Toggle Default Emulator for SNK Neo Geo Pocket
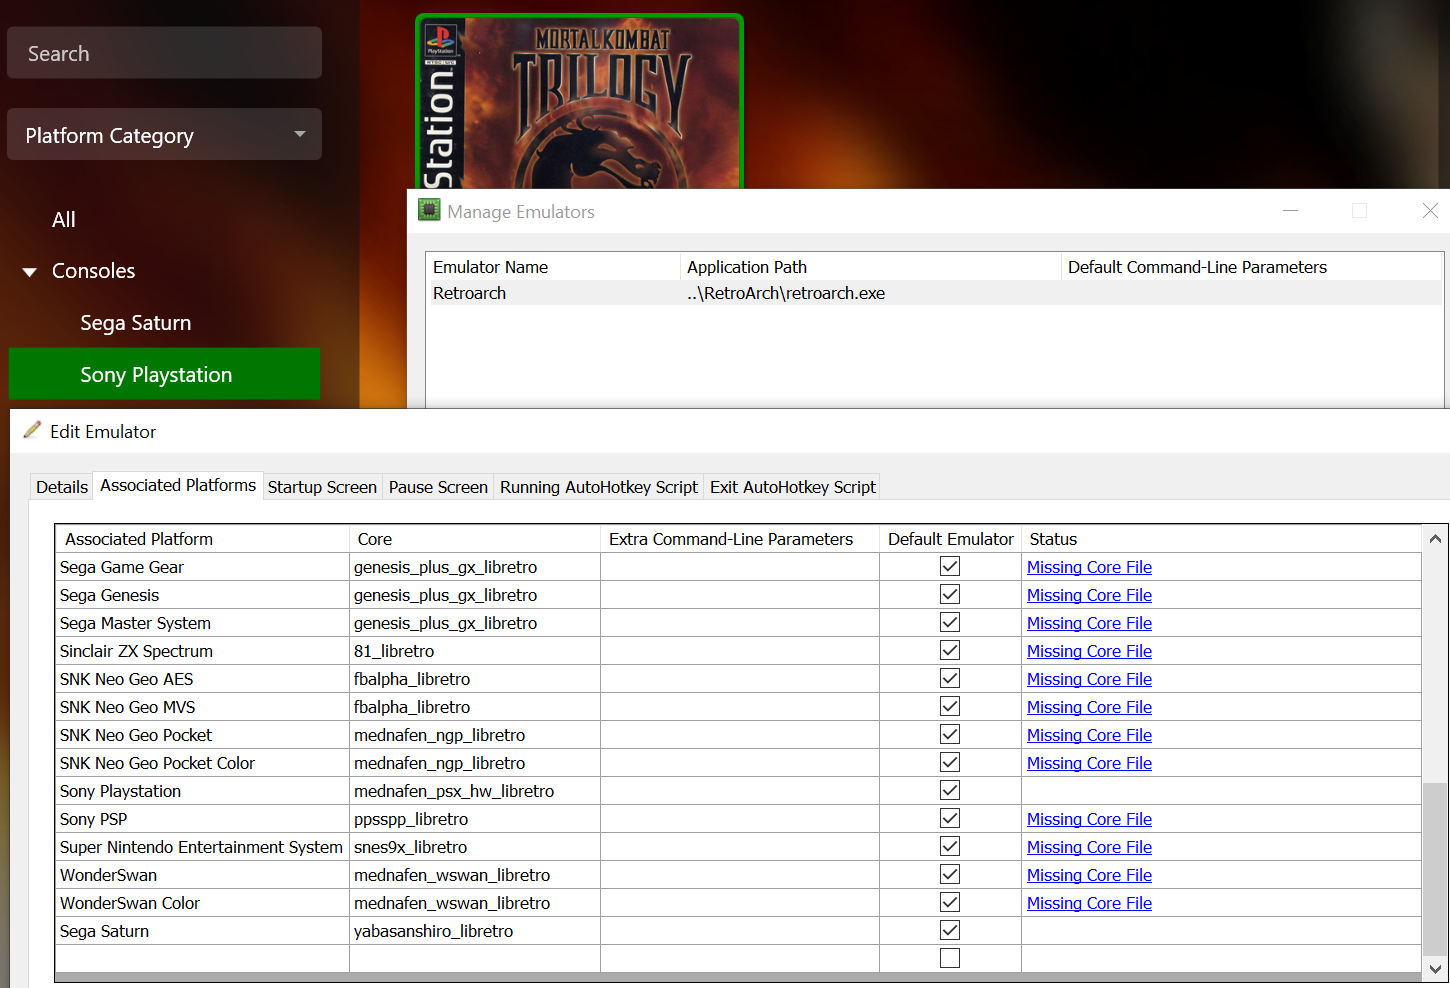 (x=950, y=734)
